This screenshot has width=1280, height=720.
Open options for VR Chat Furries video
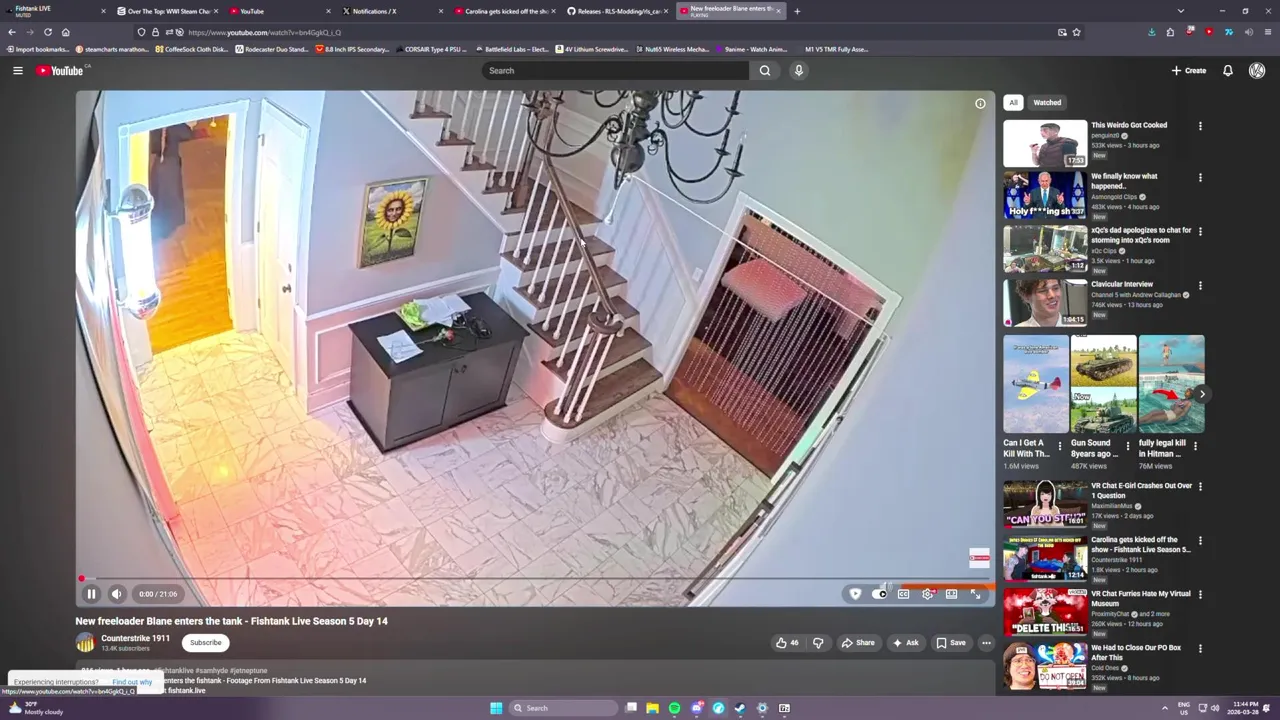(1200, 595)
